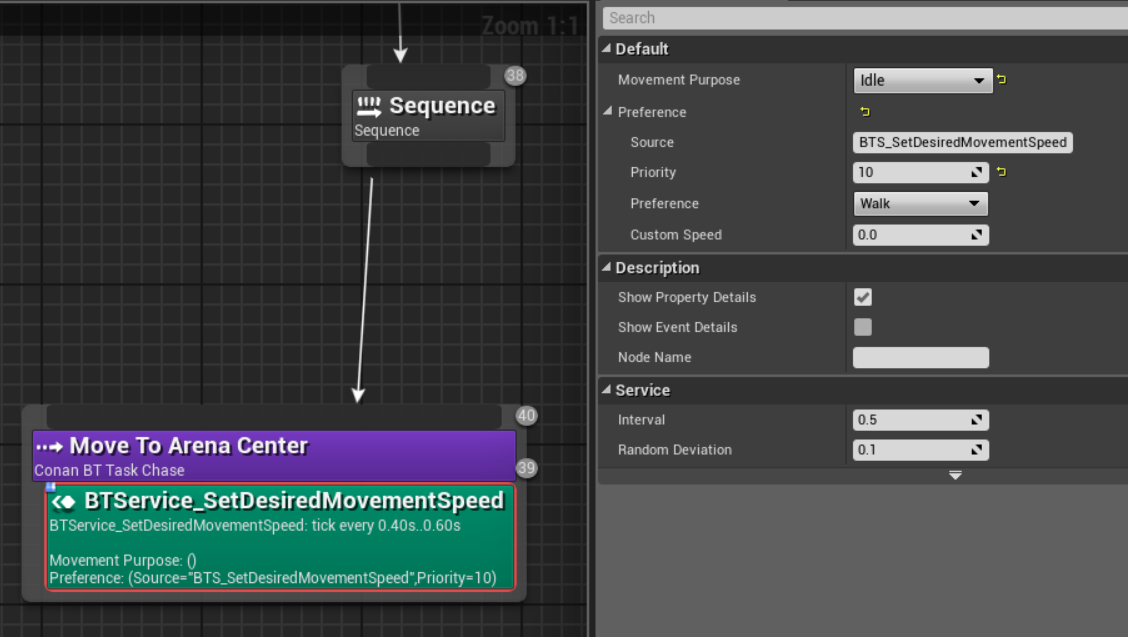
Task: Open the Movement Purpose Idle dropdown
Action: coord(921,80)
